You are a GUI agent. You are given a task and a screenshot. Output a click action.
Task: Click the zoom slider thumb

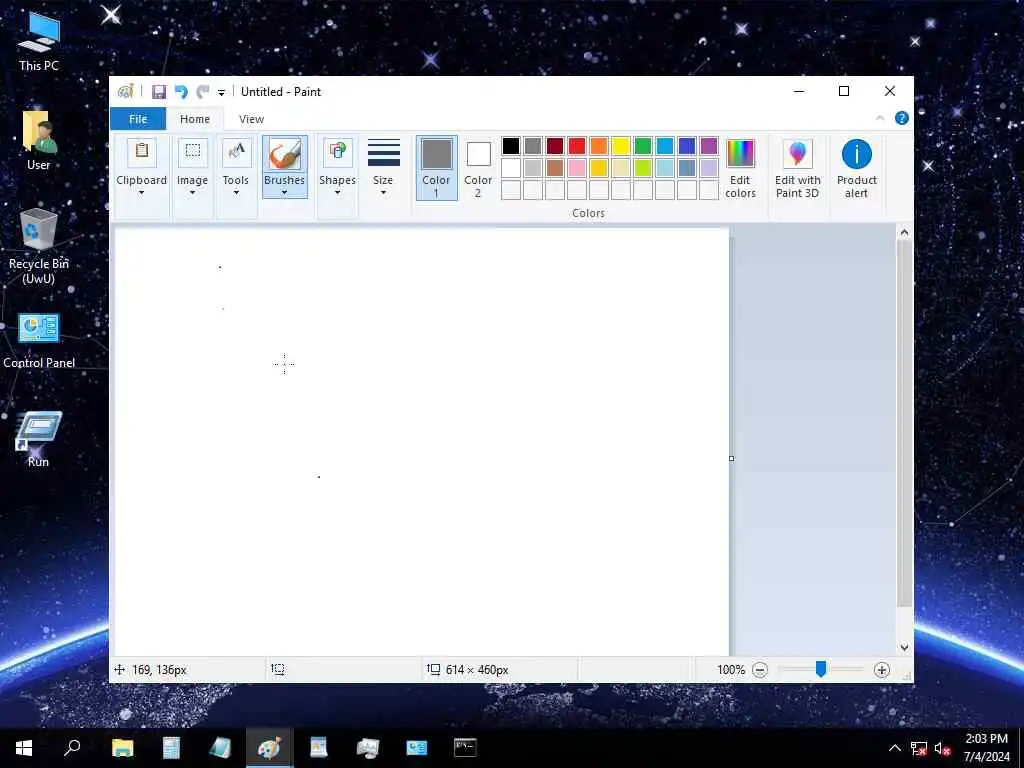pyautogui.click(x=821, y=669)
